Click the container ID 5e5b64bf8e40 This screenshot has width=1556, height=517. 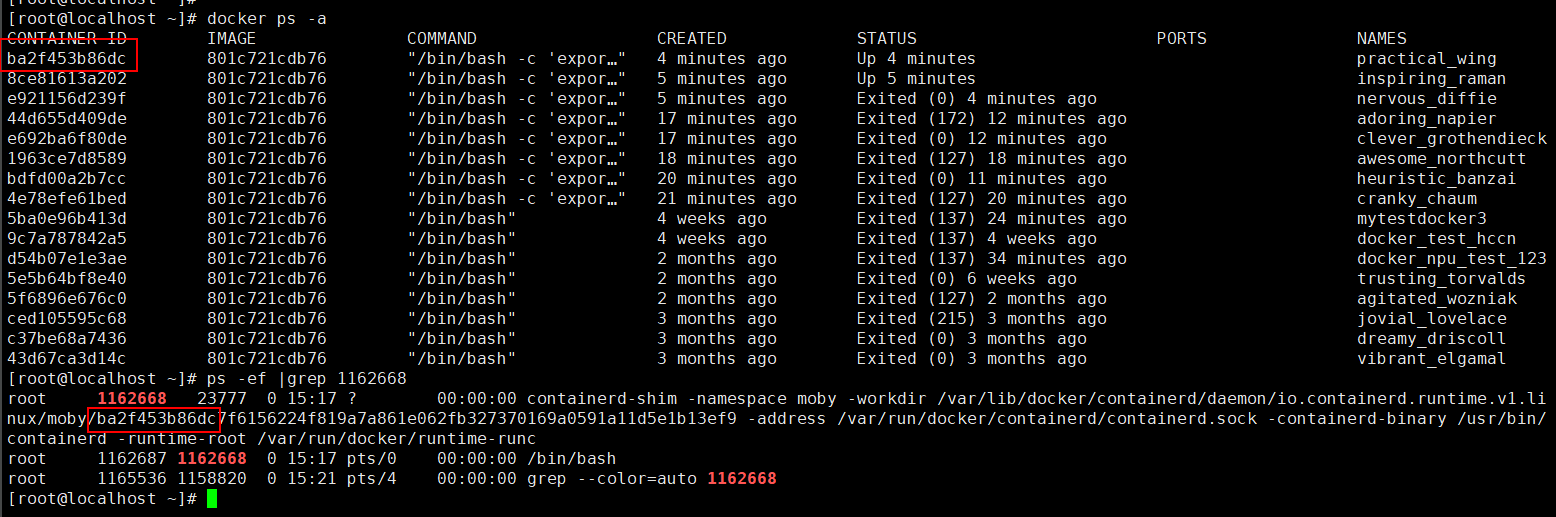click(x=67, y=279)
